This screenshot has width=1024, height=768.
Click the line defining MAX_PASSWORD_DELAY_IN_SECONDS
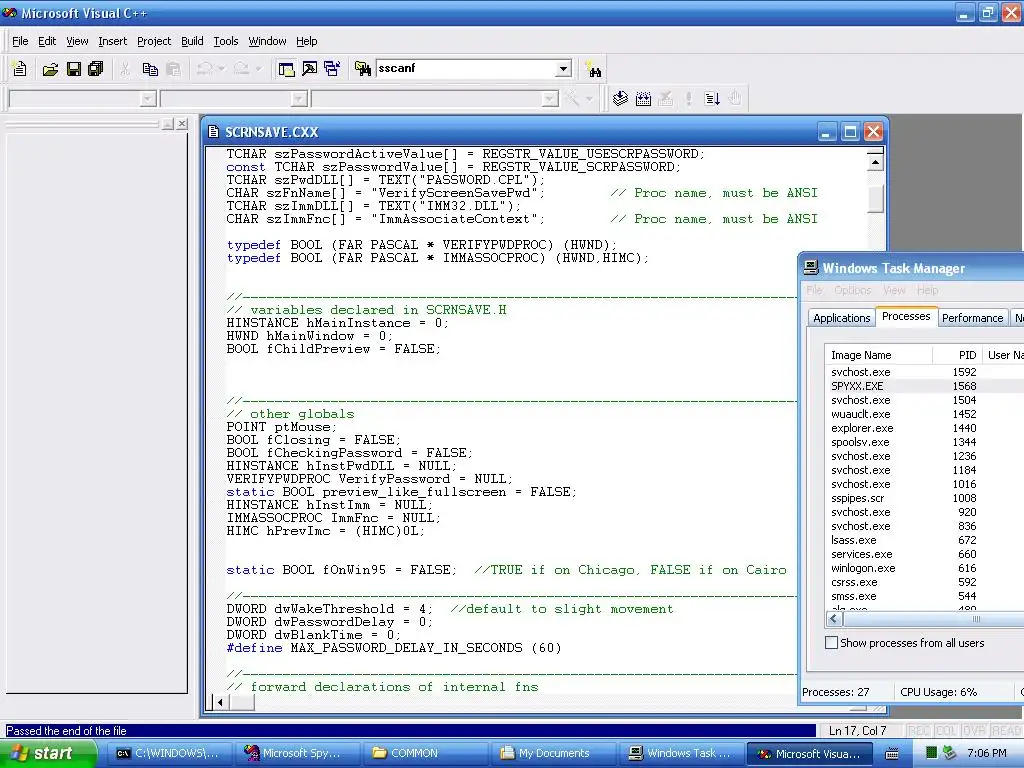tap(394, 648)
